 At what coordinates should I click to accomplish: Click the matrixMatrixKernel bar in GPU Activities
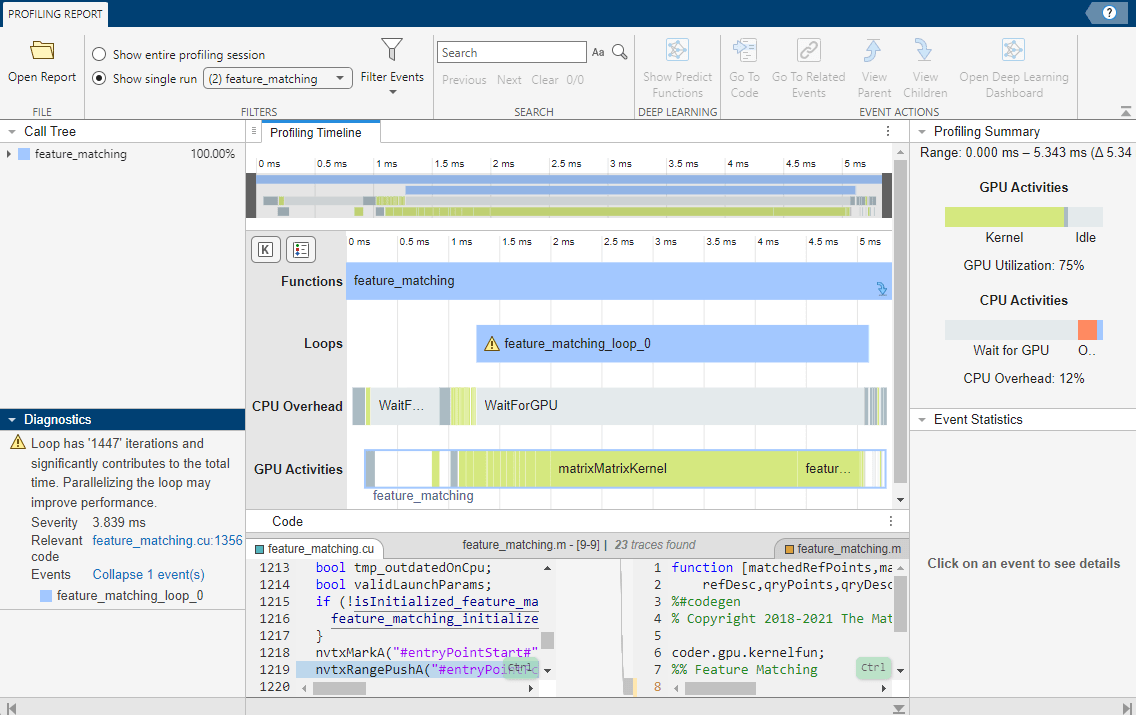tap(612, 469)
